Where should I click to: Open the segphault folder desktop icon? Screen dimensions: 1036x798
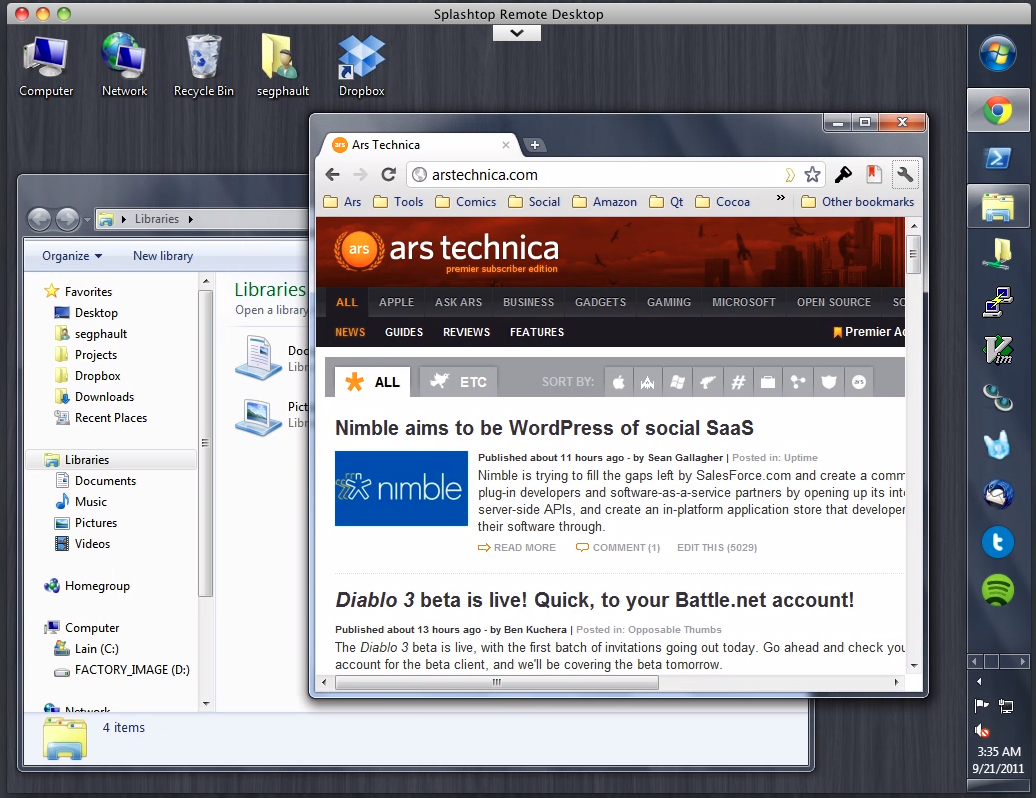pos(283,66)
